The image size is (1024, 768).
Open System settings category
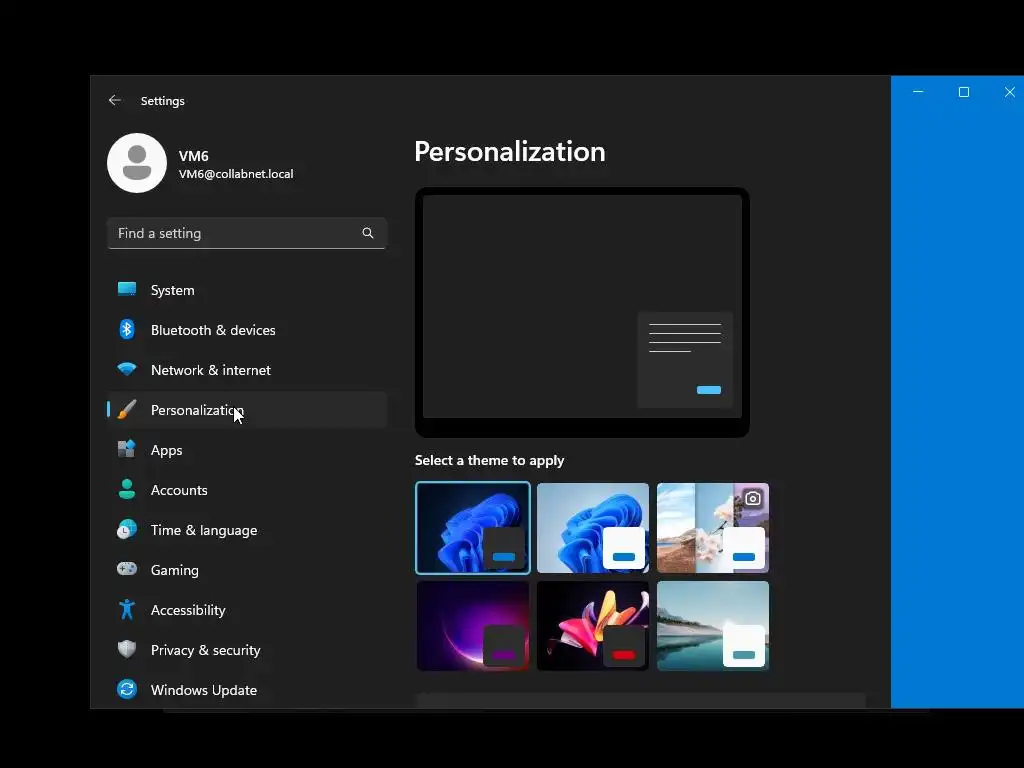tap(247, 290)
